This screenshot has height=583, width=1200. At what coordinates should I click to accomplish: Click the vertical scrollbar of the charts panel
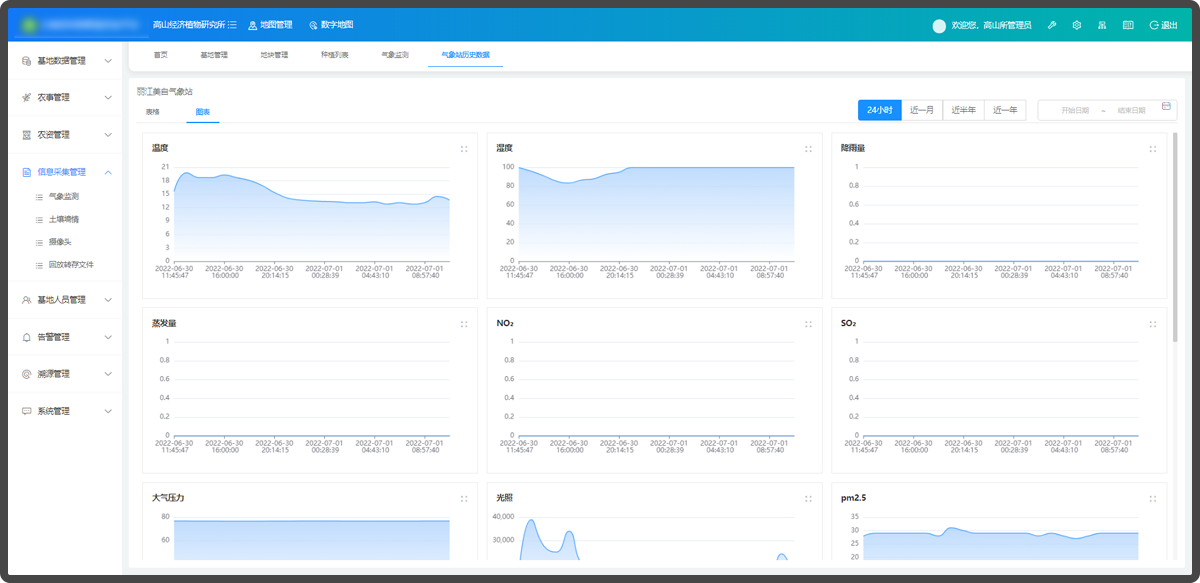tap(1175, 235)
